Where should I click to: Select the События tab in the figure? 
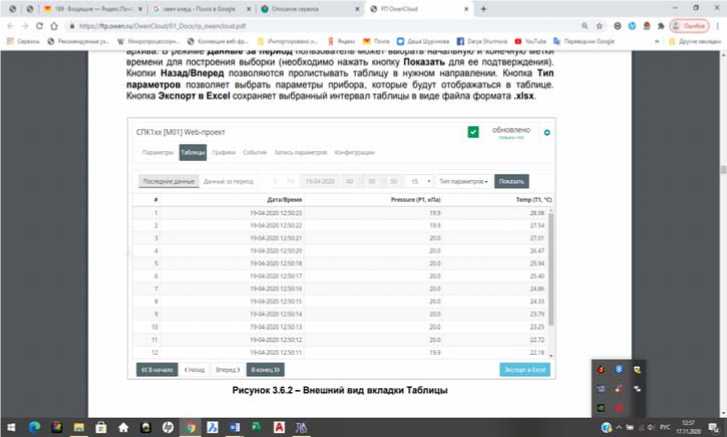[x=255, y=152]
